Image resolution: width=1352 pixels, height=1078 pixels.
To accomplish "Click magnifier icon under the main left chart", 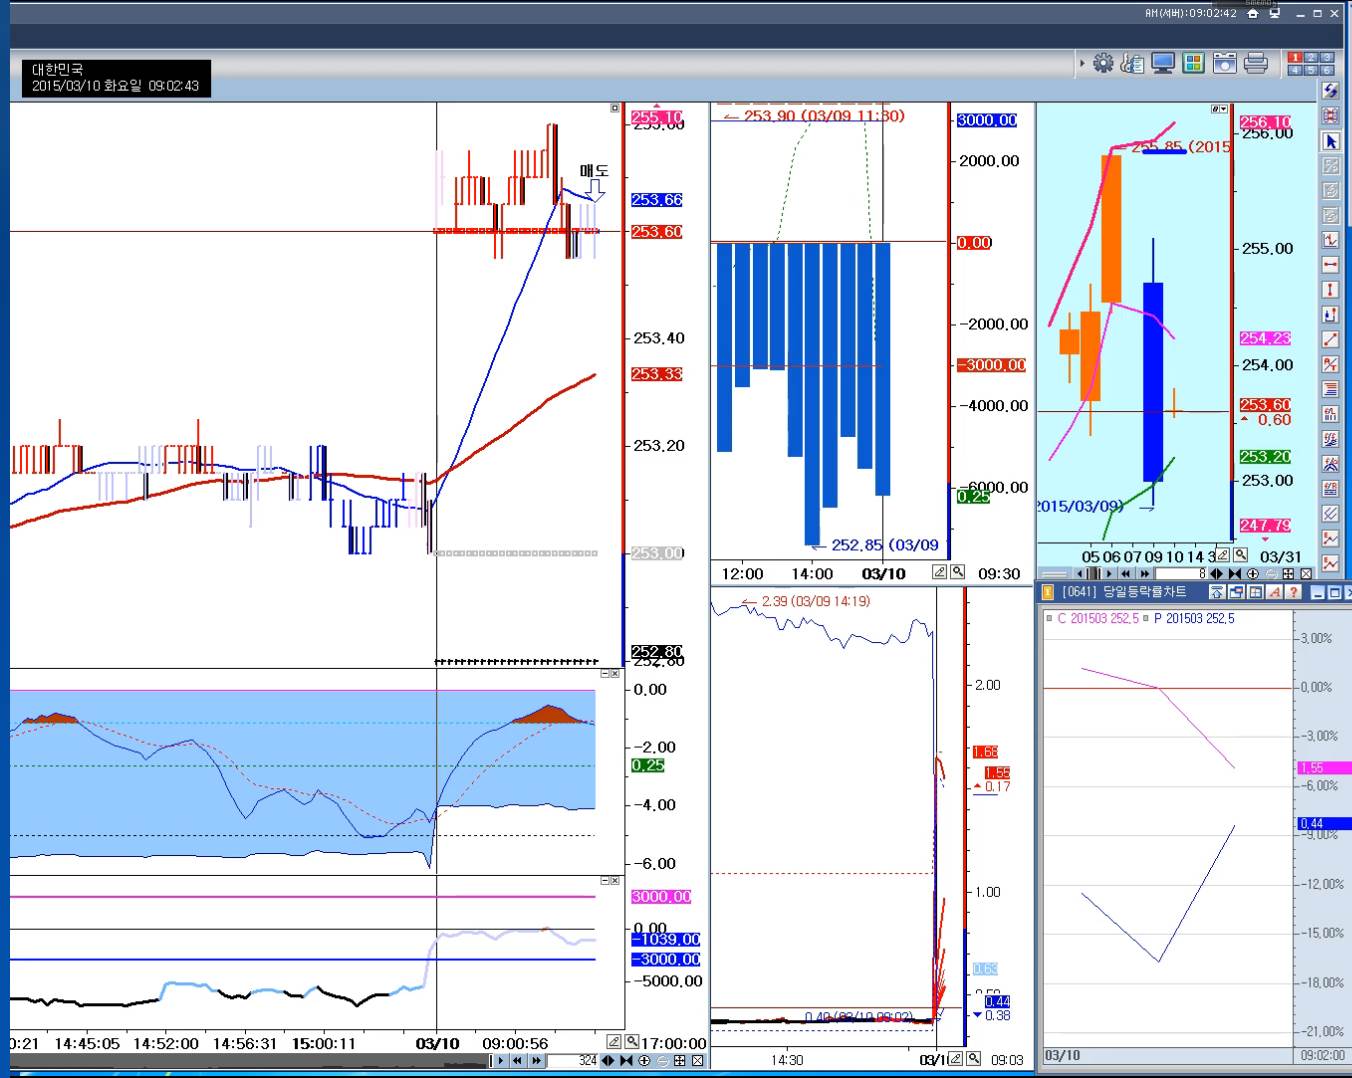I will point(632,1042).
